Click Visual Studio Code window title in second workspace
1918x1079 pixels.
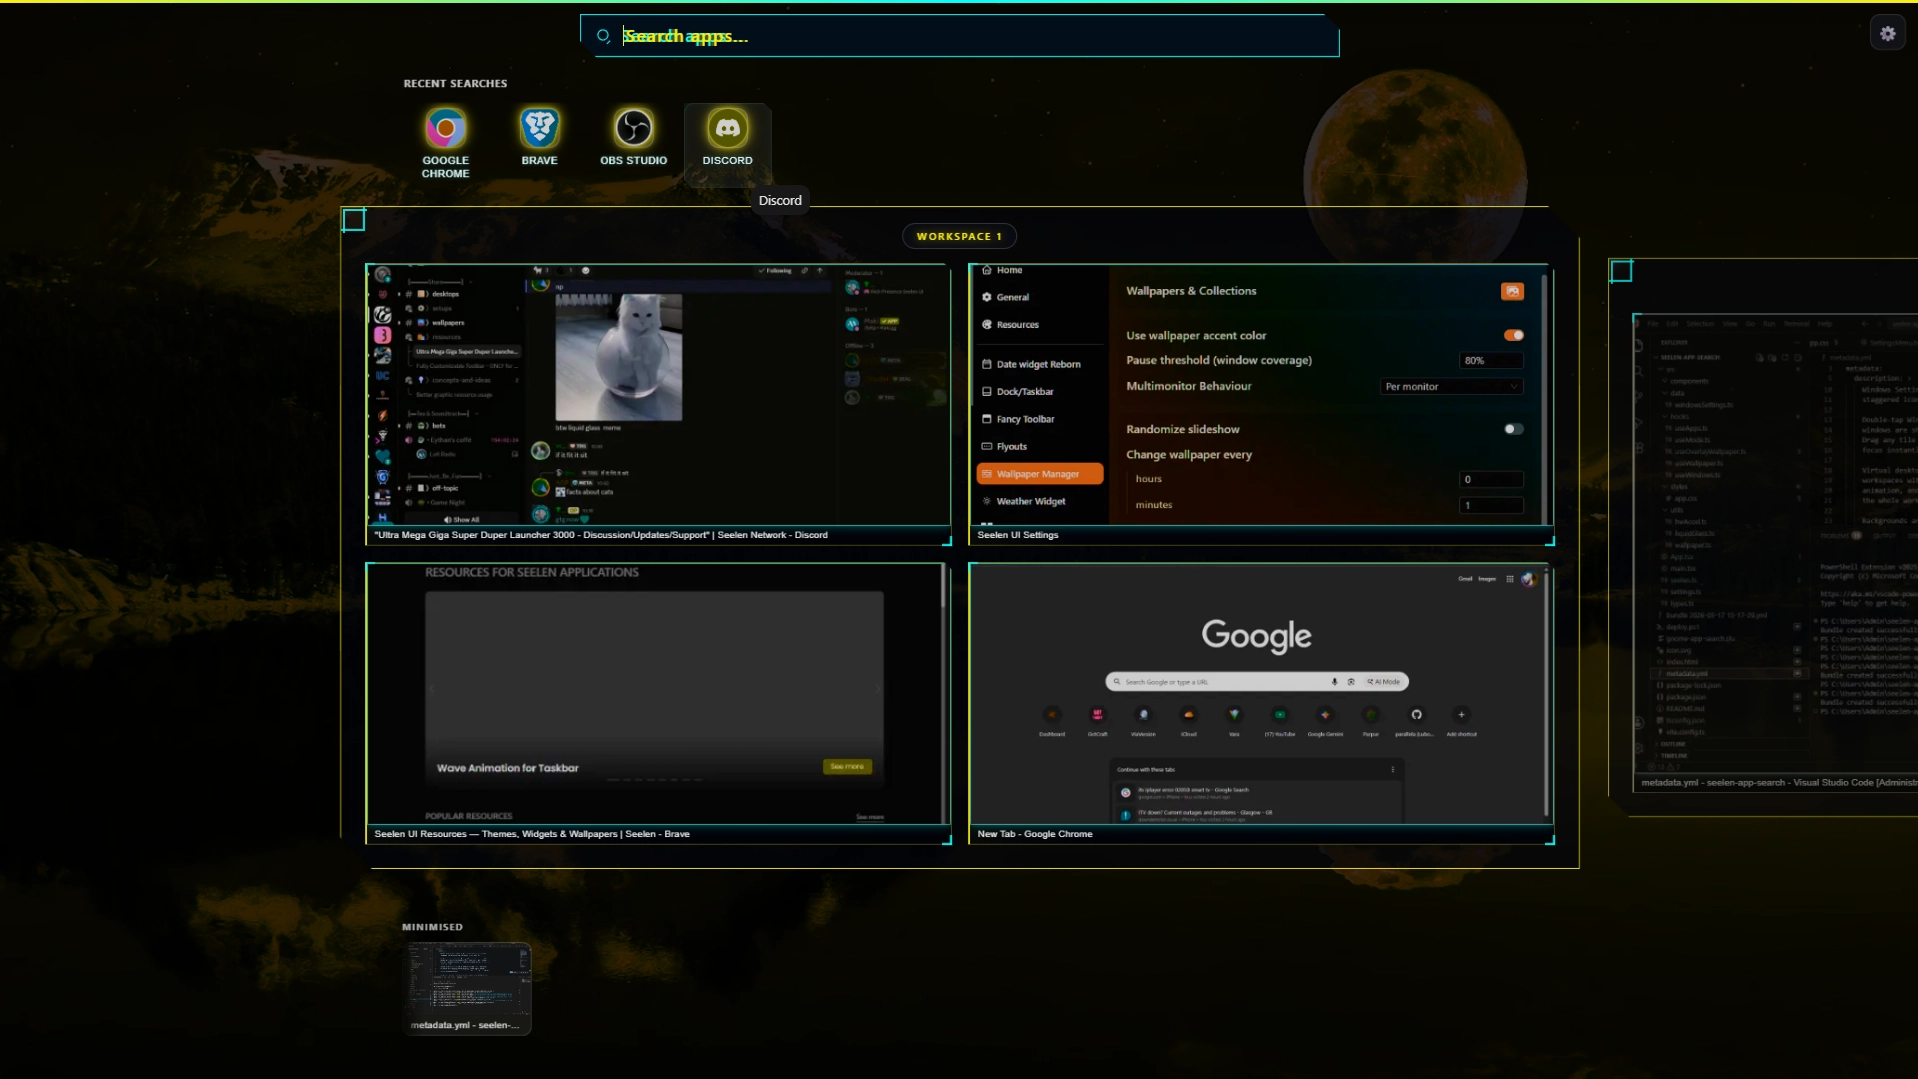(1778, 783)
